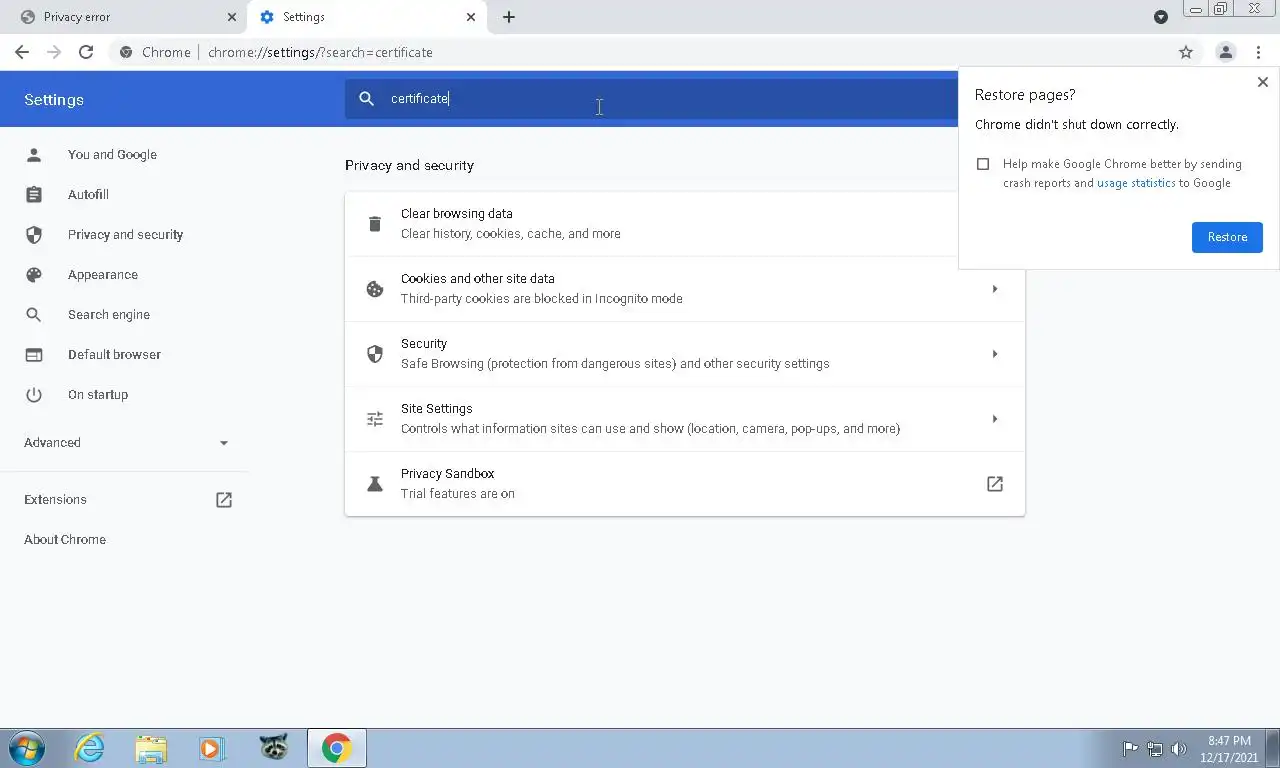This screenshot has width=1280, height=768.
Task: Open the usage statistics link
Action: point(1136,183)
